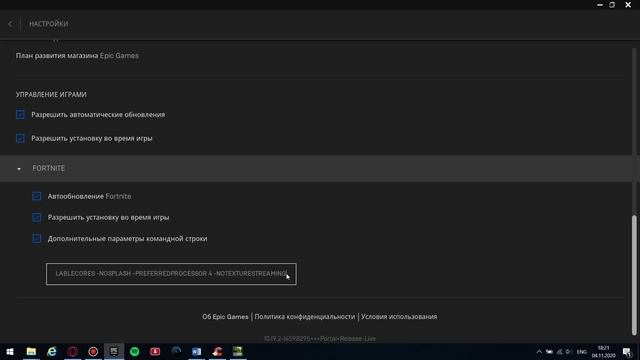
Task: Switch to Epic Games Launcher taskbar icon
Action: pyautogui.click(x=114, y=351)
